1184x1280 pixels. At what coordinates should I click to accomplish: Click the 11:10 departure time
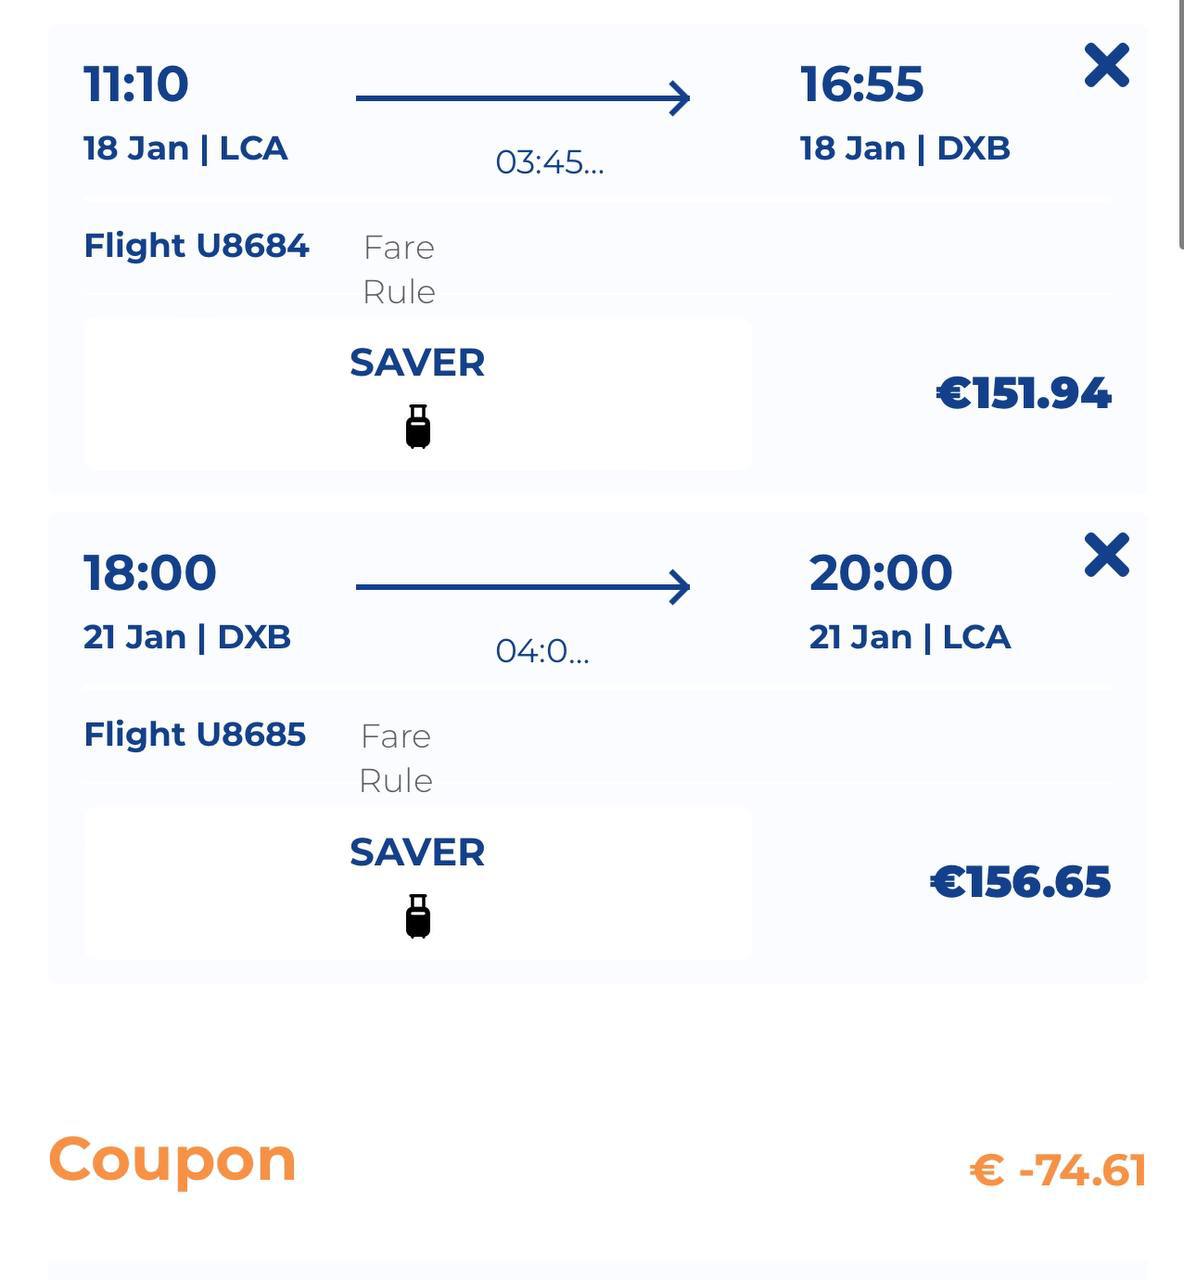136,84
